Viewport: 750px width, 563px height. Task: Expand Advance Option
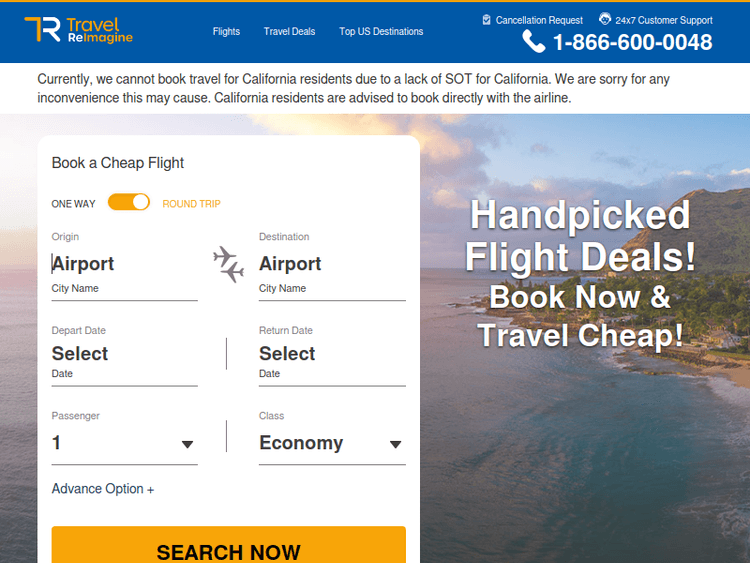103,489
